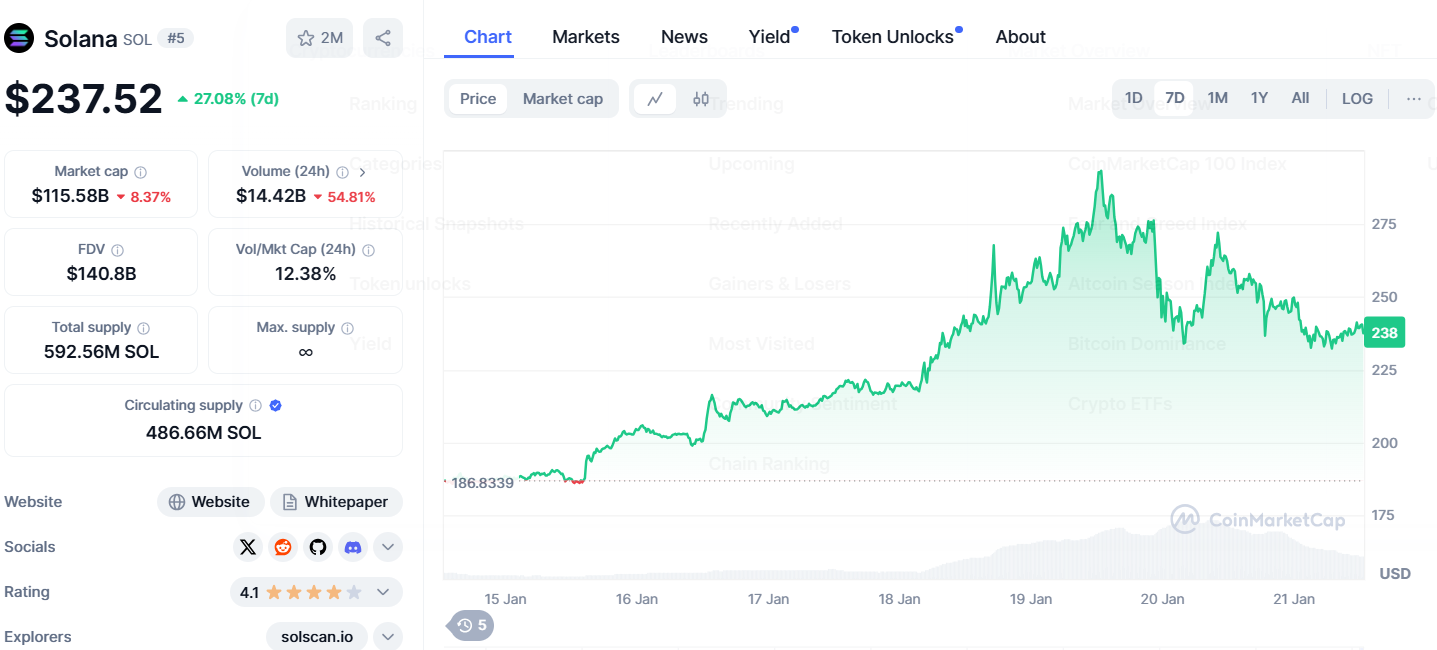The image size is (1437, 650).
Task: Click the Vol/Mkt Cap (24h) info icon
Action: coord(368,250)
